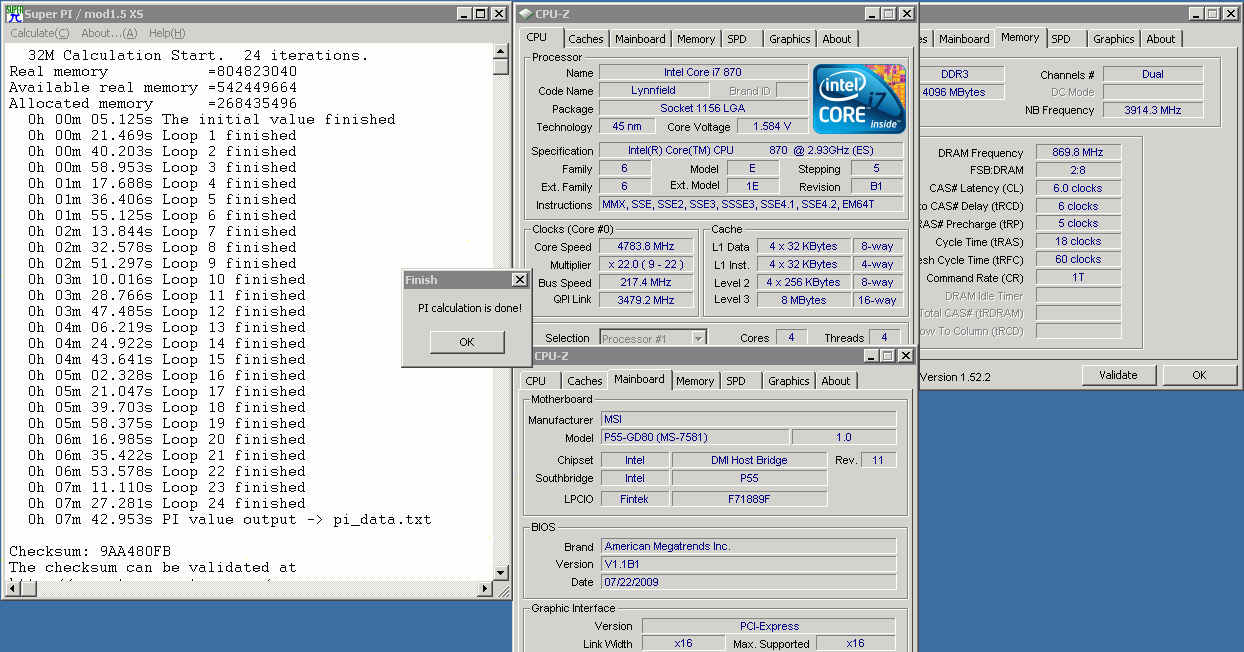Click the CAS# Latency value 6.0 clocks

(1078, 188)
